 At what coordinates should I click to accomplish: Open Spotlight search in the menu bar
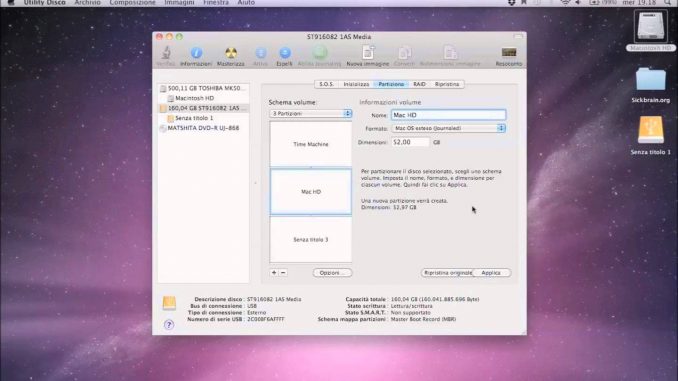(668, 3)
